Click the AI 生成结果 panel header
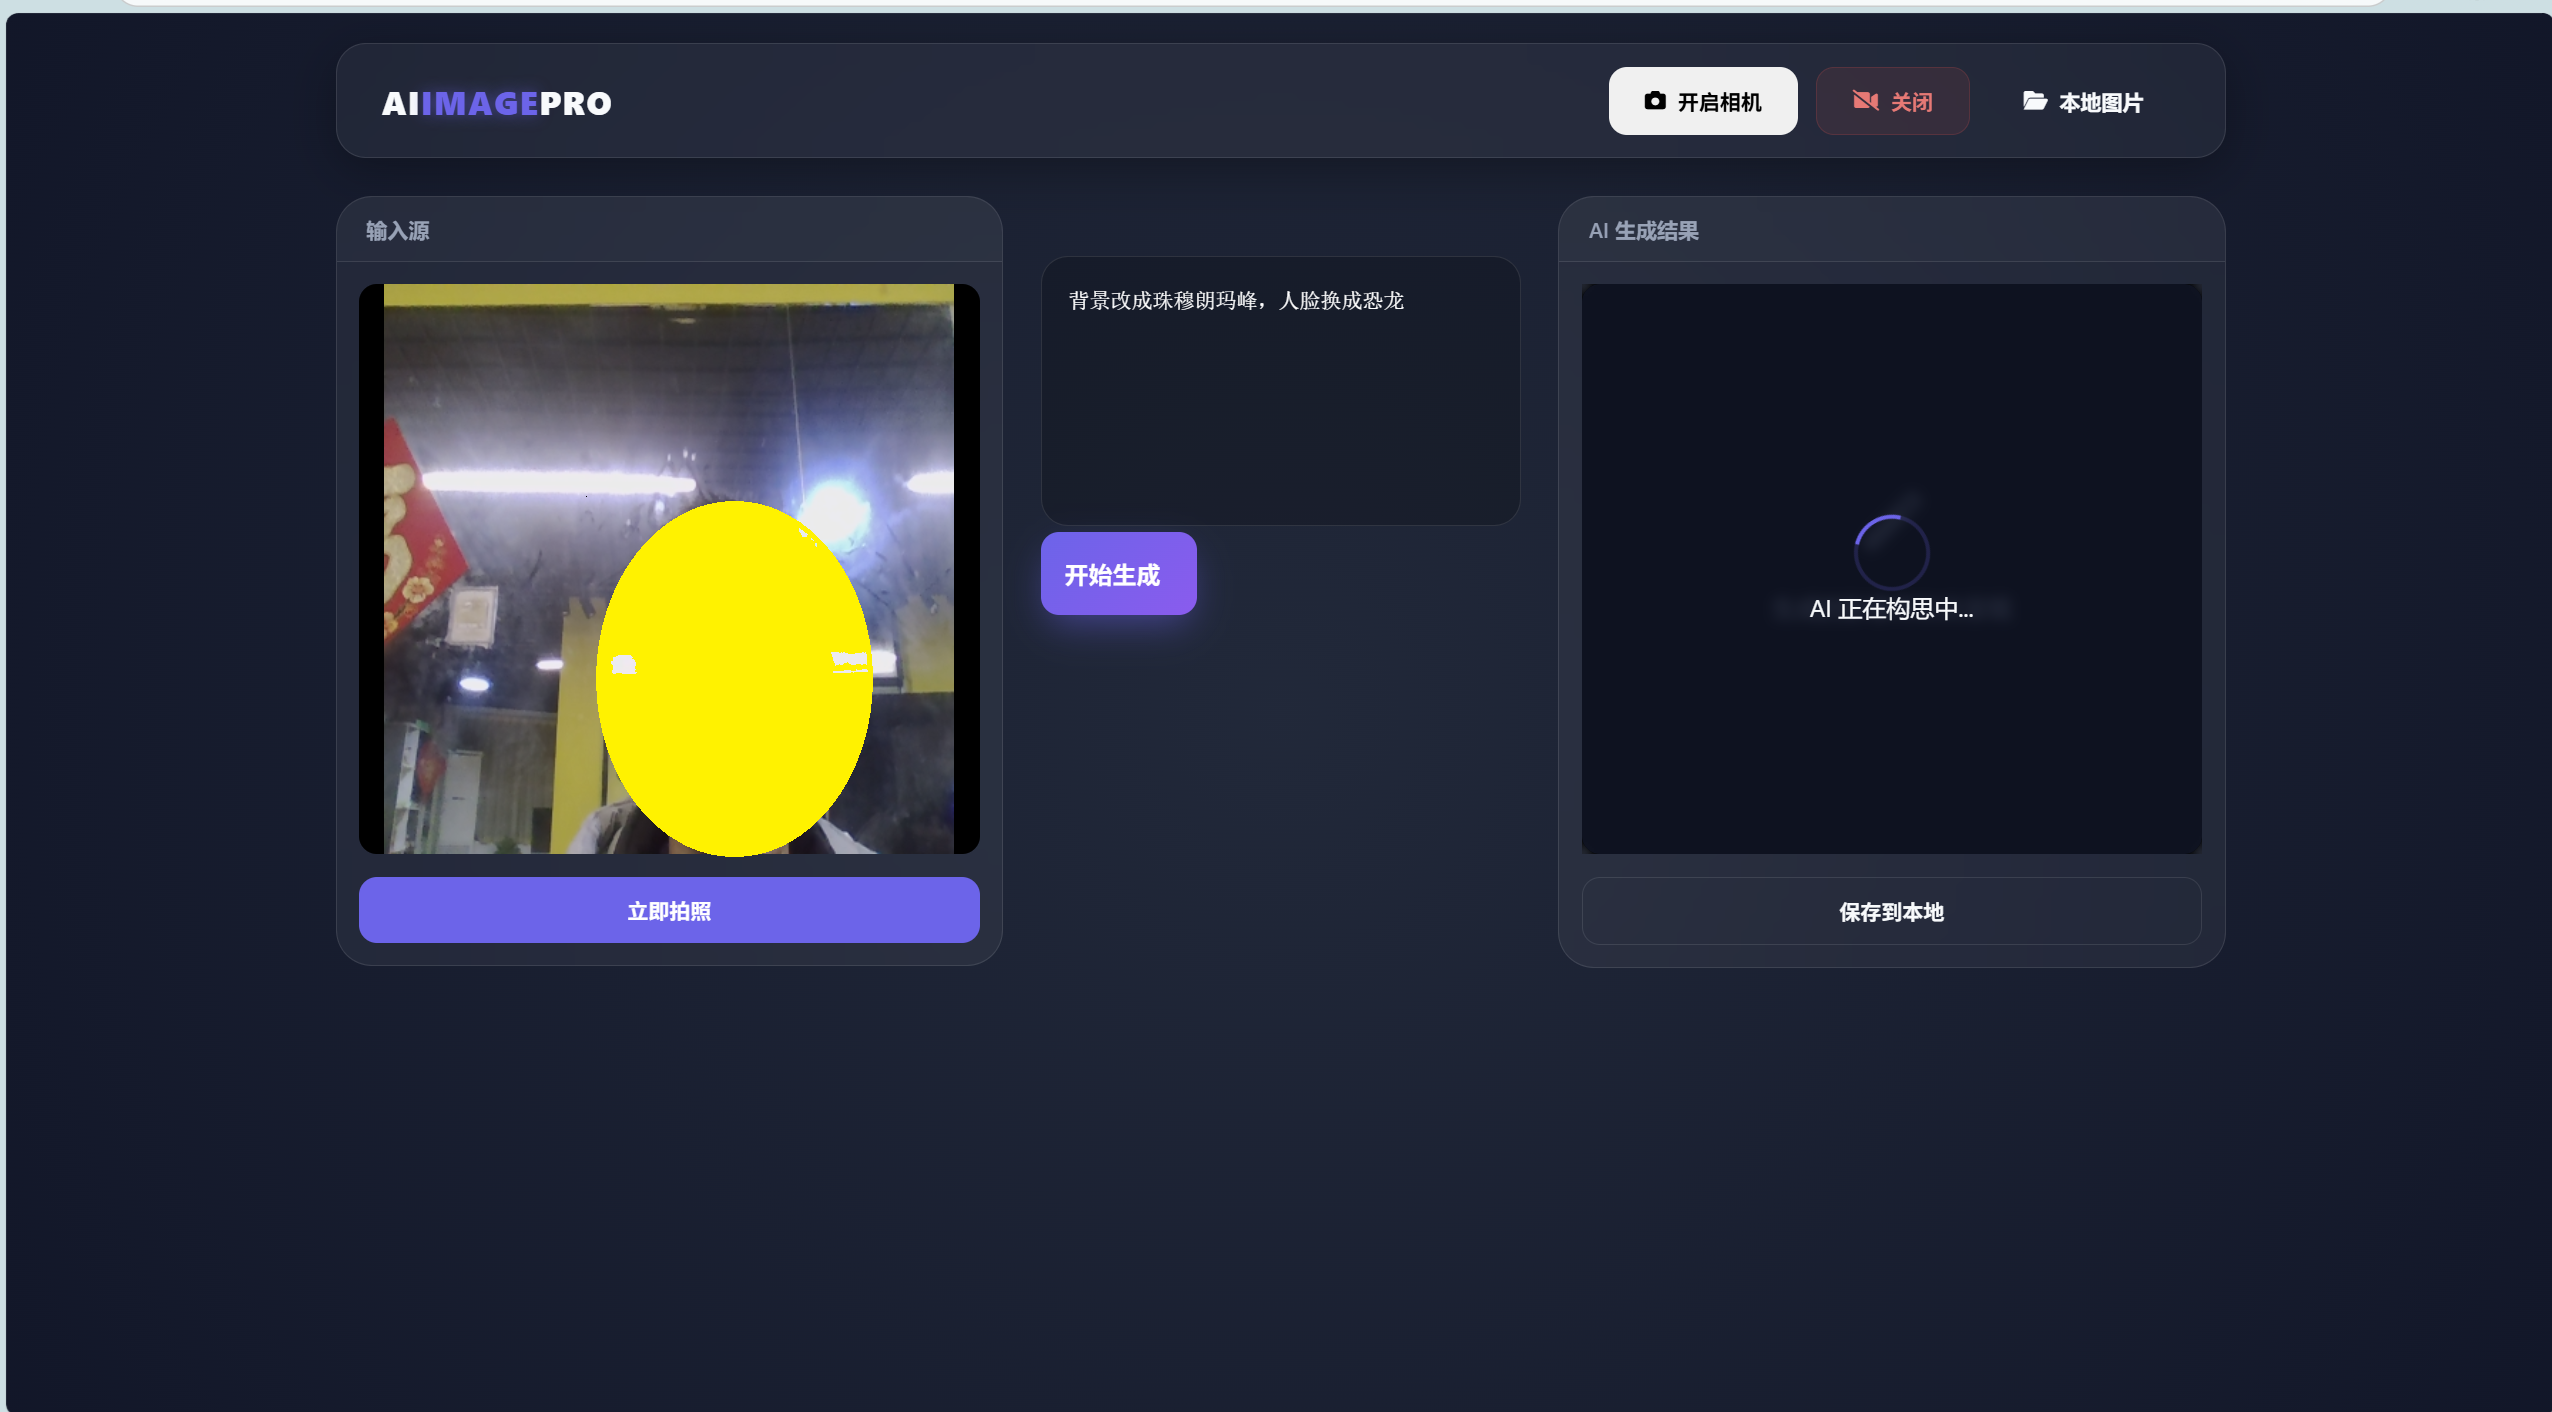Viewport: 2552px width, 1412px height. pos(1643,231)
